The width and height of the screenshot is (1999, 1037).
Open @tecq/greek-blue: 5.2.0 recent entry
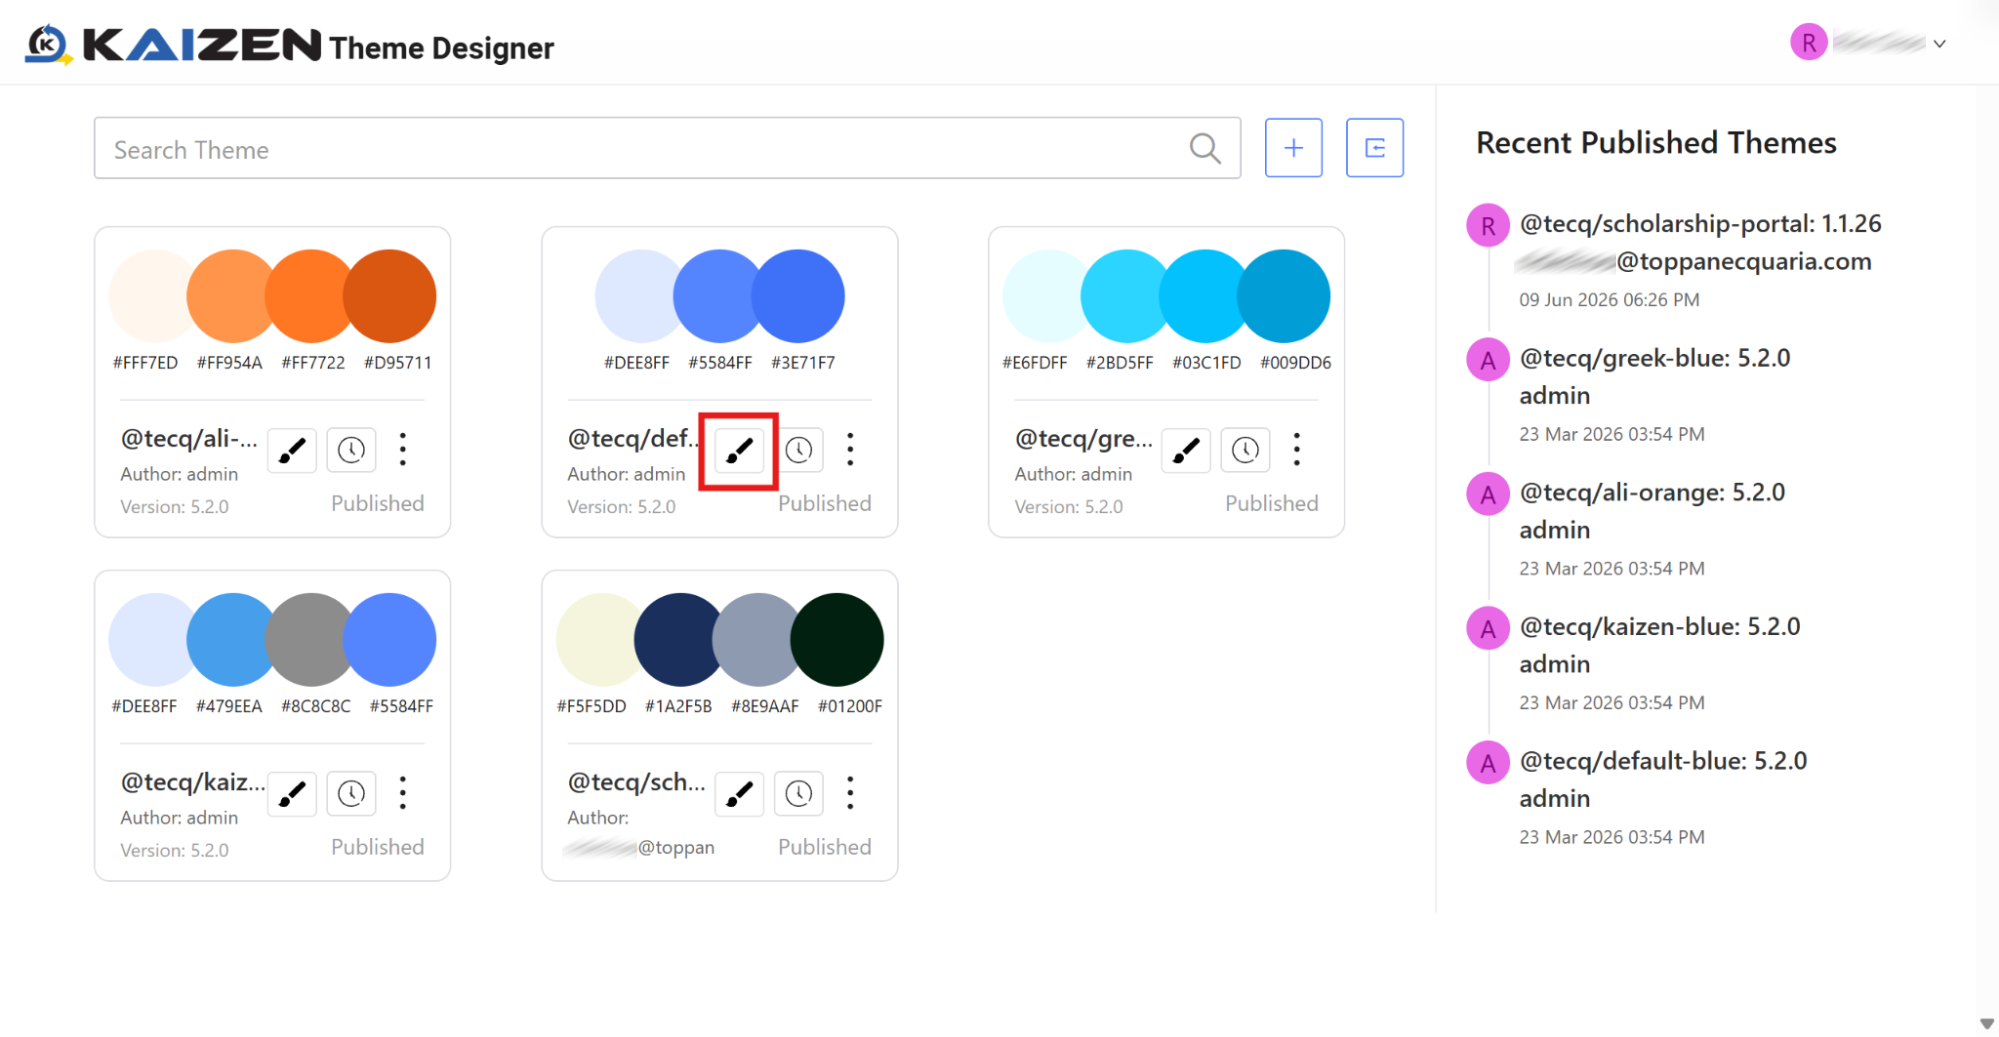click(1655, 358)
